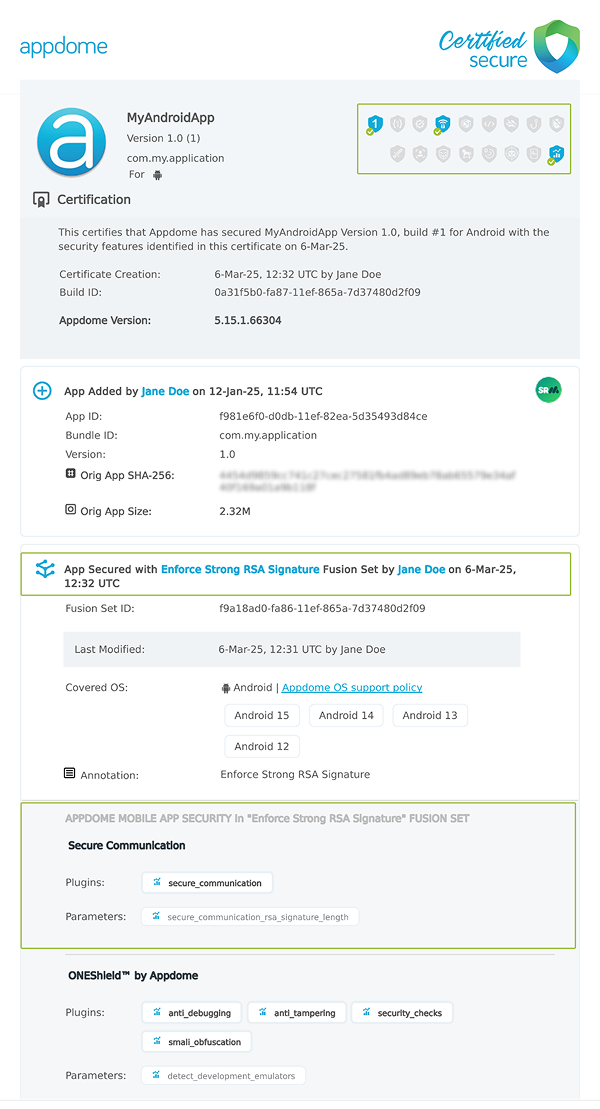This screenshot has width=600, height=1109.
Task: Select the Android 15 version chip
Action: pyautogui.click(x=262, y=715)
